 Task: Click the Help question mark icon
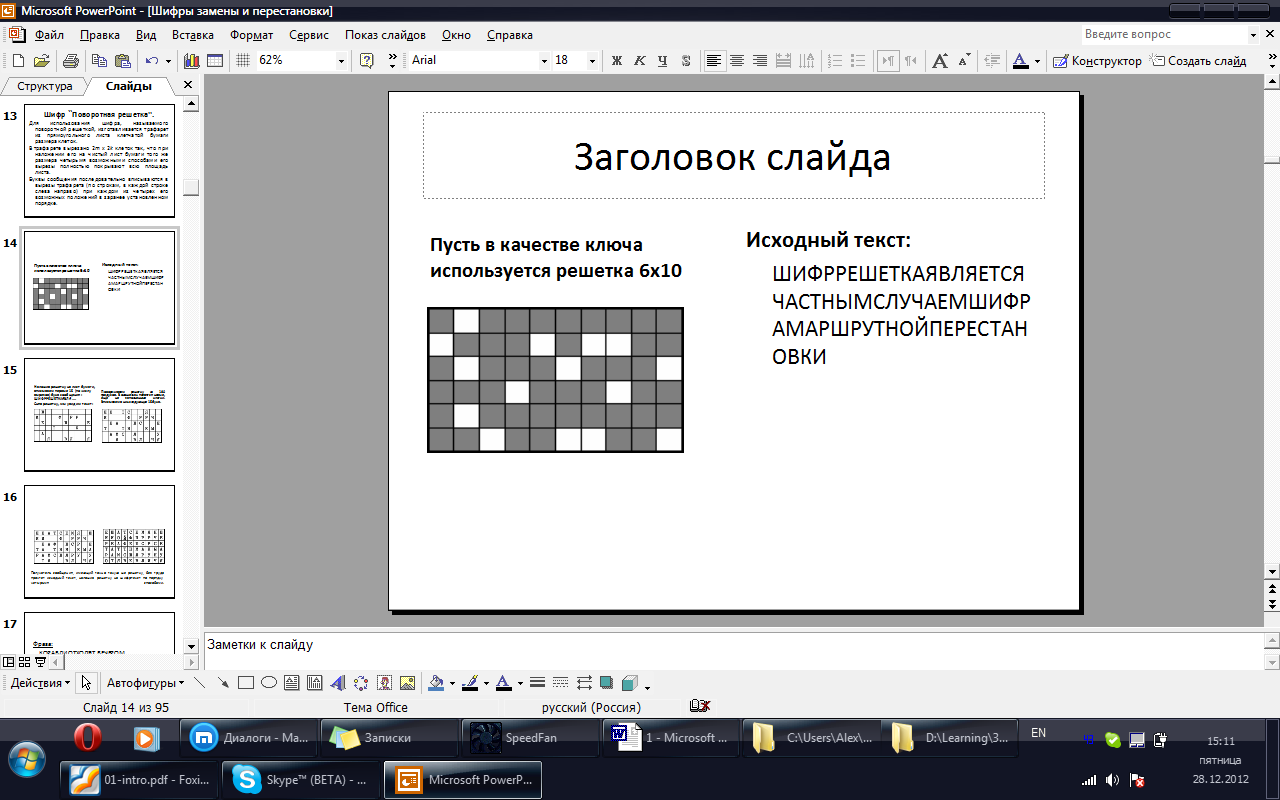(x=366, y=60)
